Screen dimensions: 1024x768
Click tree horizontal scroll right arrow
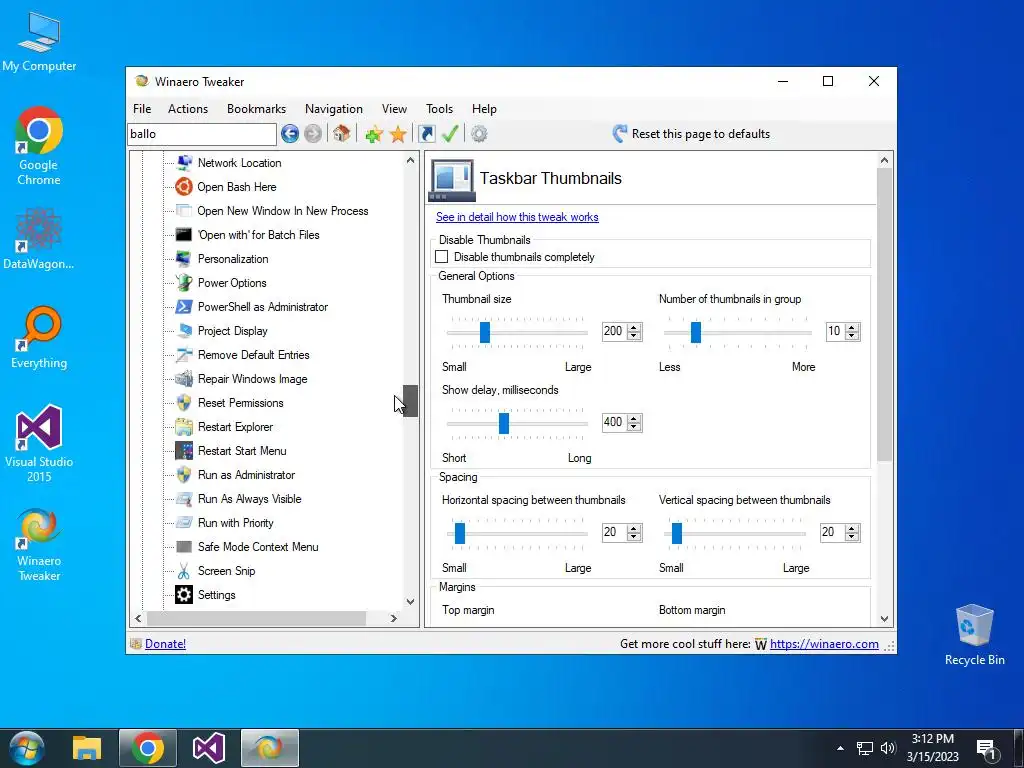[x=393, y=618]
